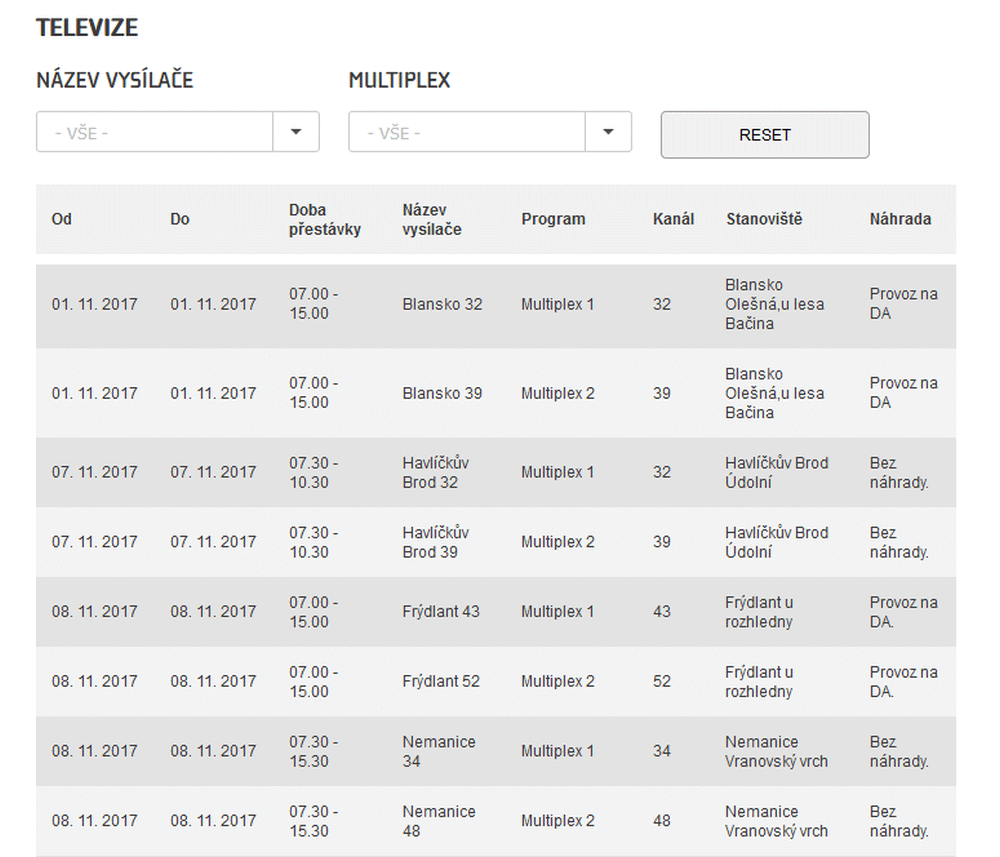Click the Program column header
Viewport: 1000px width, 857px height.
pos(553,220)
